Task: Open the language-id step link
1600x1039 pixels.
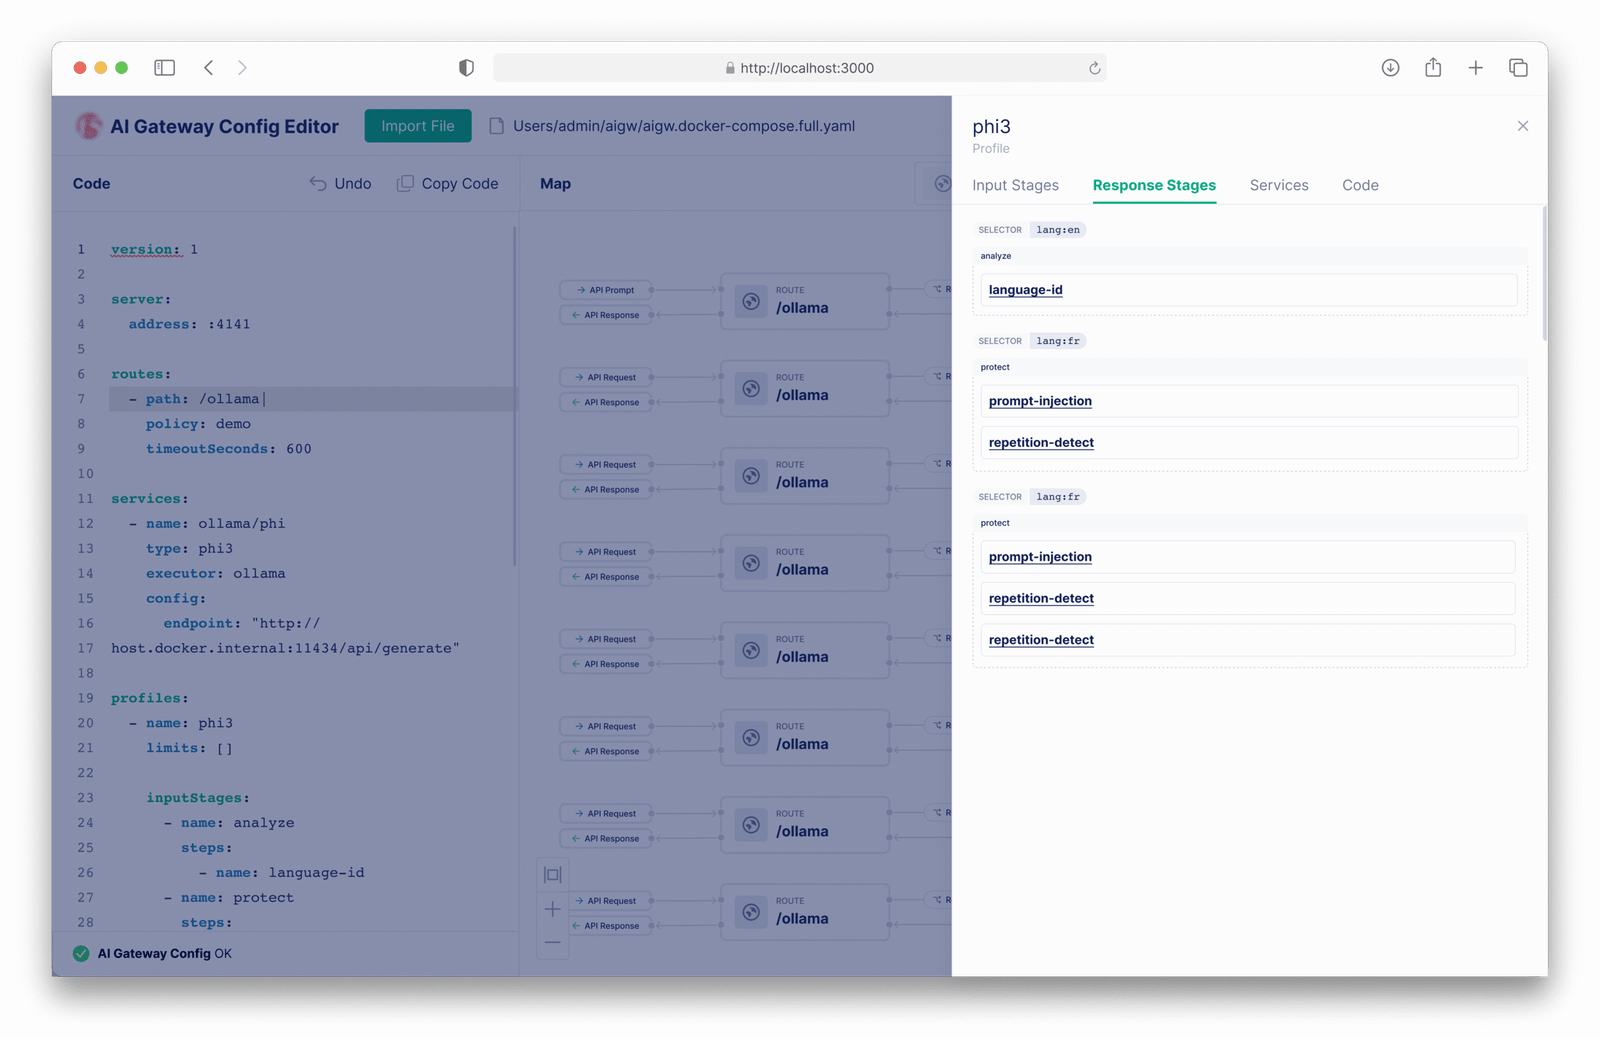Action: pos(1025,290)
